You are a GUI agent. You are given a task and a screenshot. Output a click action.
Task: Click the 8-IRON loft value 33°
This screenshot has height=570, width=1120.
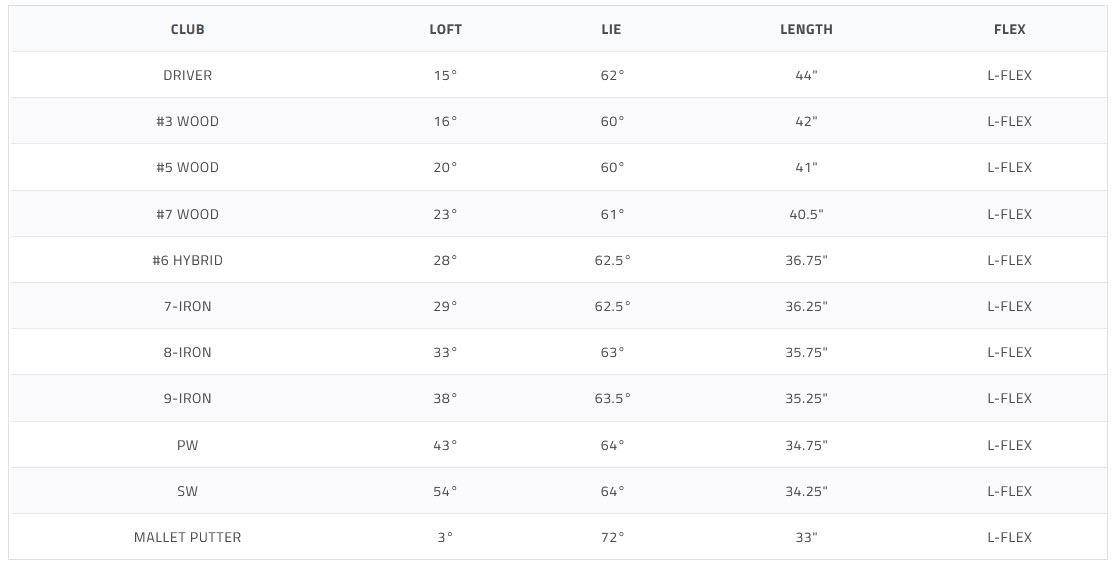click(445, 352)
